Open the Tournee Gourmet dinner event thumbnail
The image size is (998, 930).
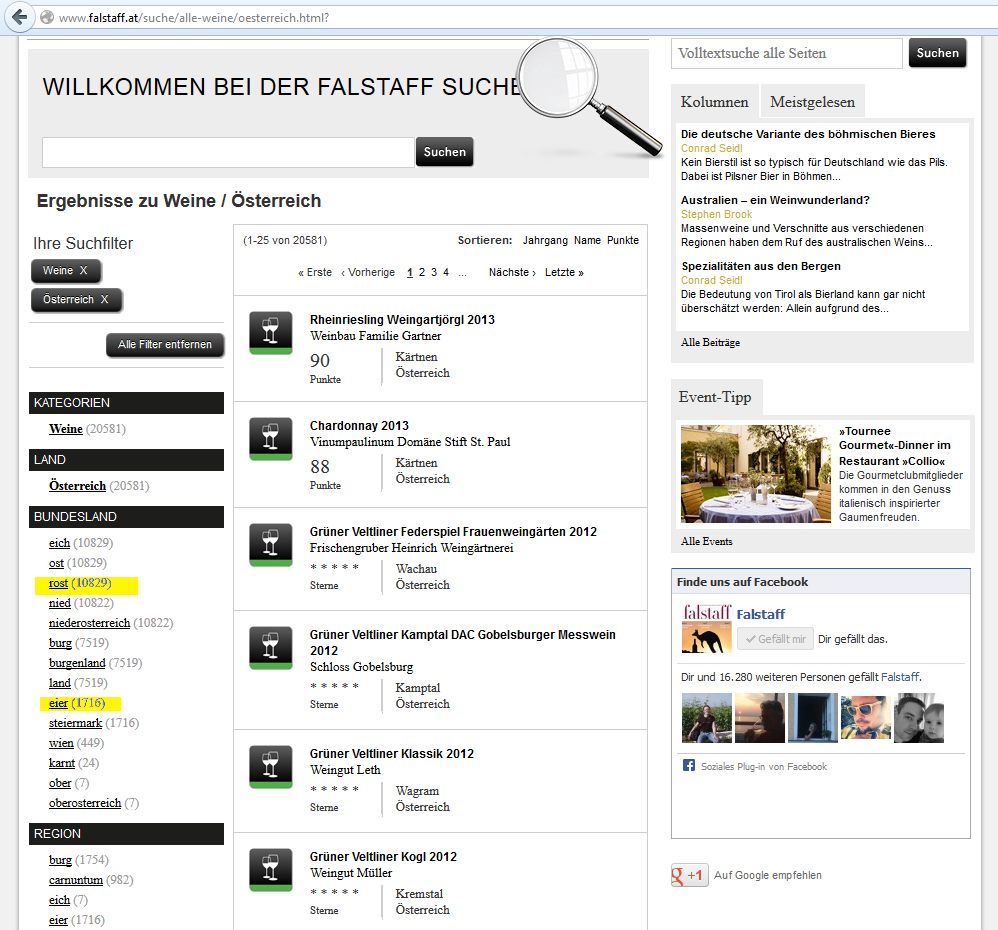click(756, 474)
